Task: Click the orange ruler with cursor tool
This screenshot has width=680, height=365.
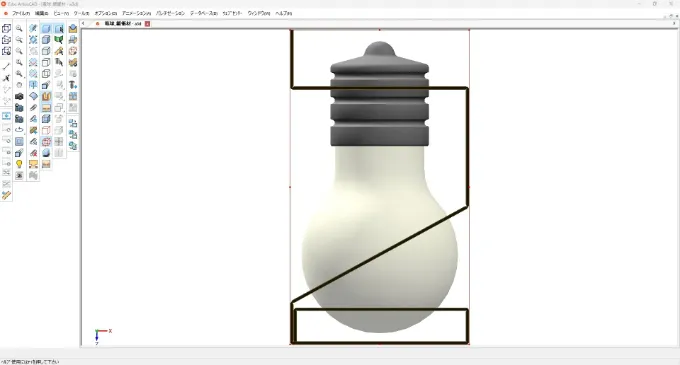Action: (59, 51)
